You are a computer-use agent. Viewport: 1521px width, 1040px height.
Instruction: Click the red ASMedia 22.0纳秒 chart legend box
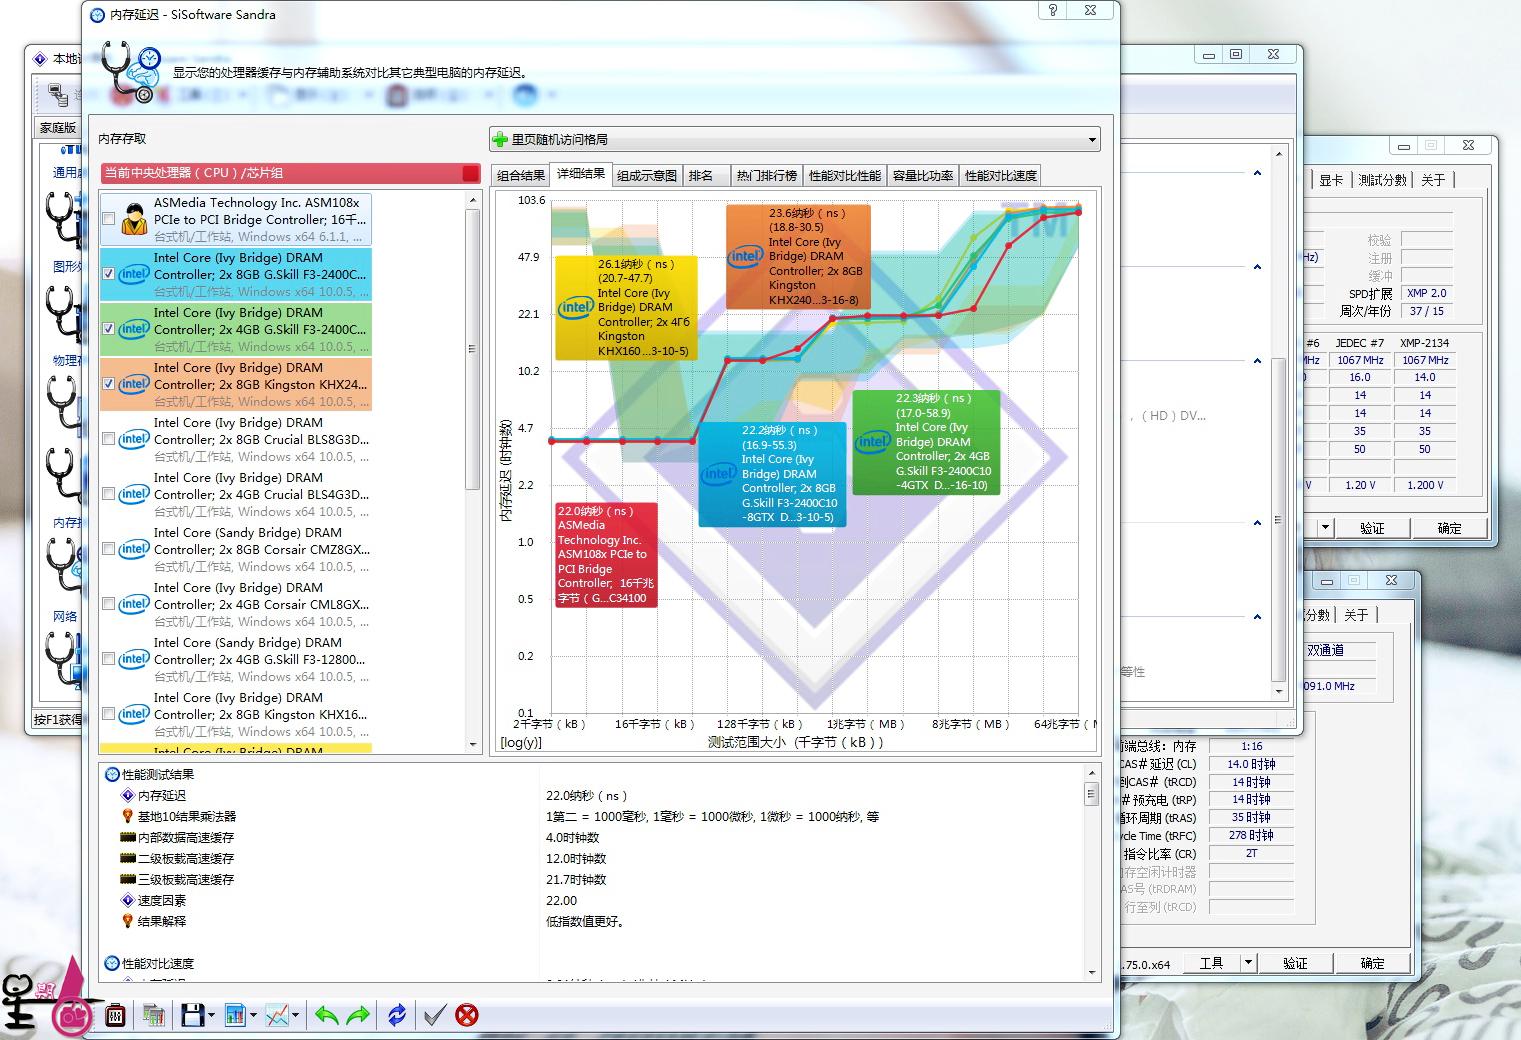point(607,555)
